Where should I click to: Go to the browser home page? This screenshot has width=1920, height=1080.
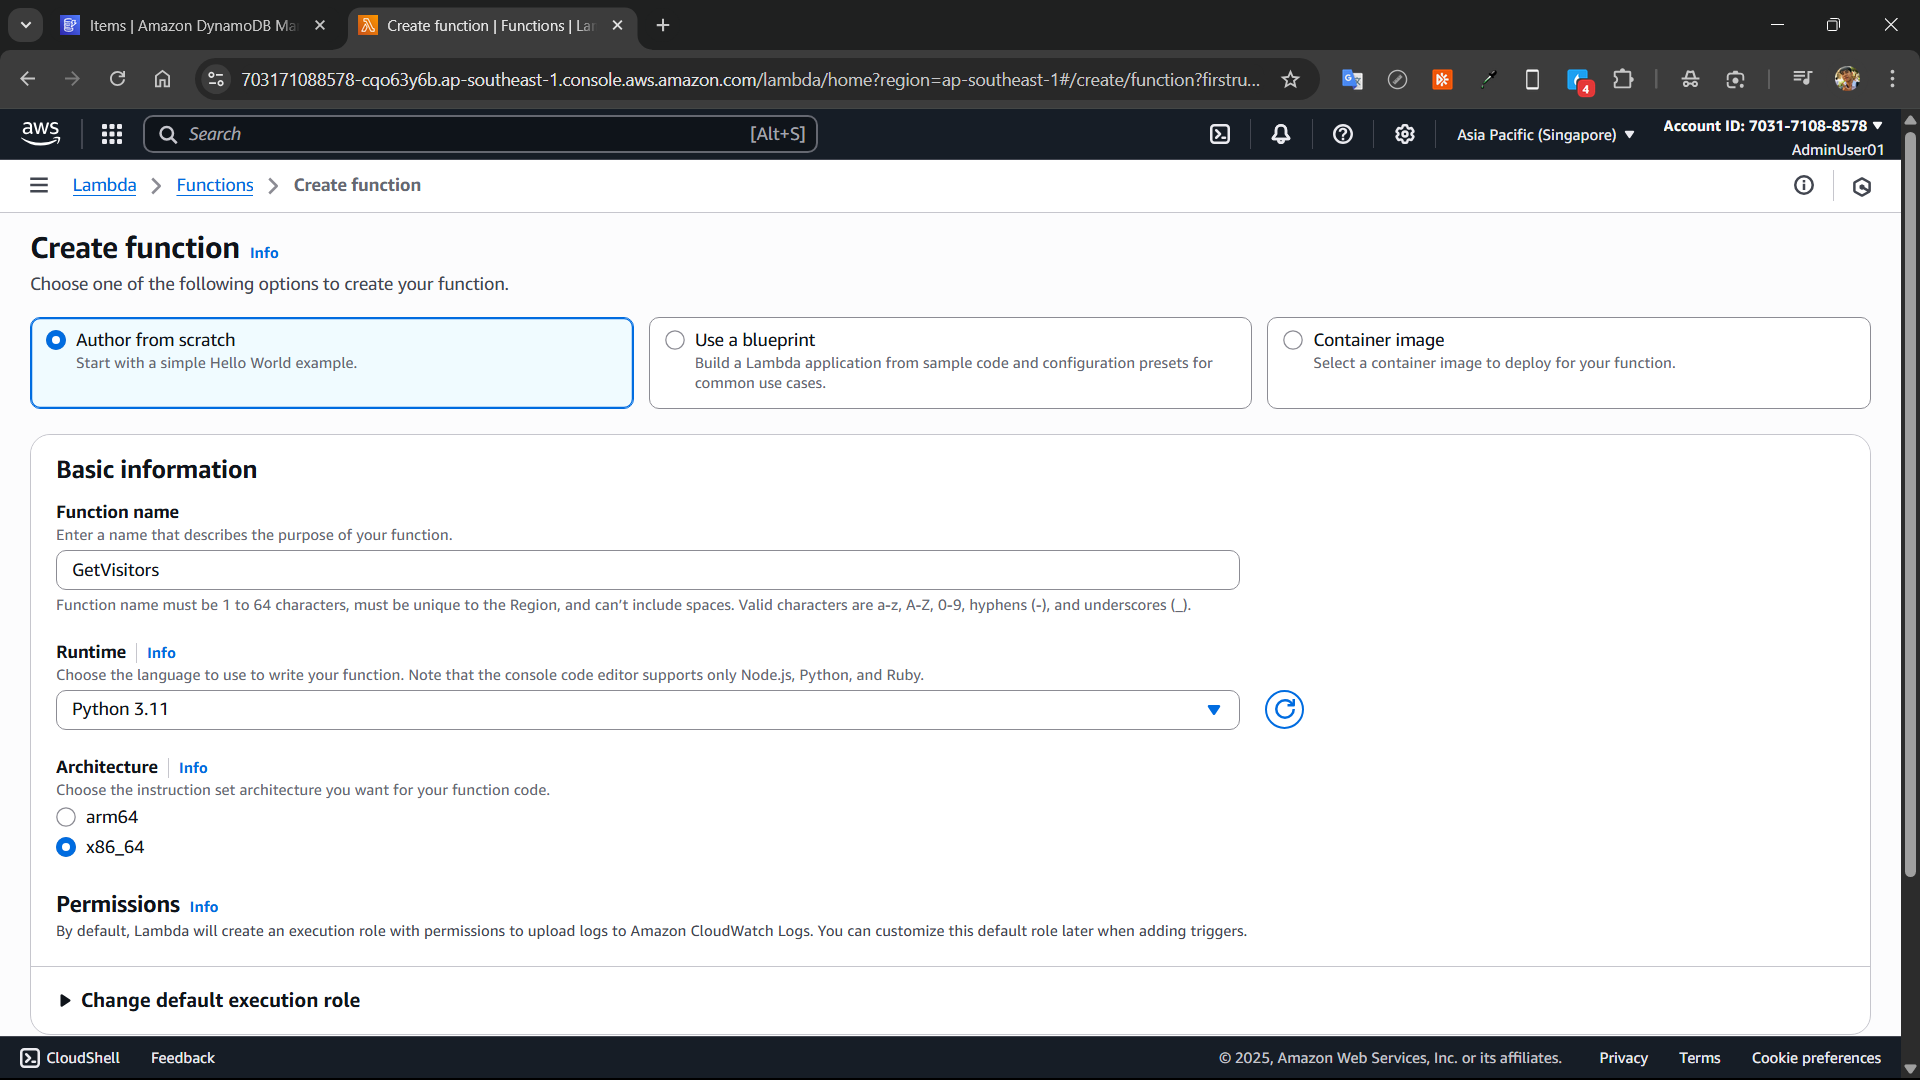pos(162,79)
